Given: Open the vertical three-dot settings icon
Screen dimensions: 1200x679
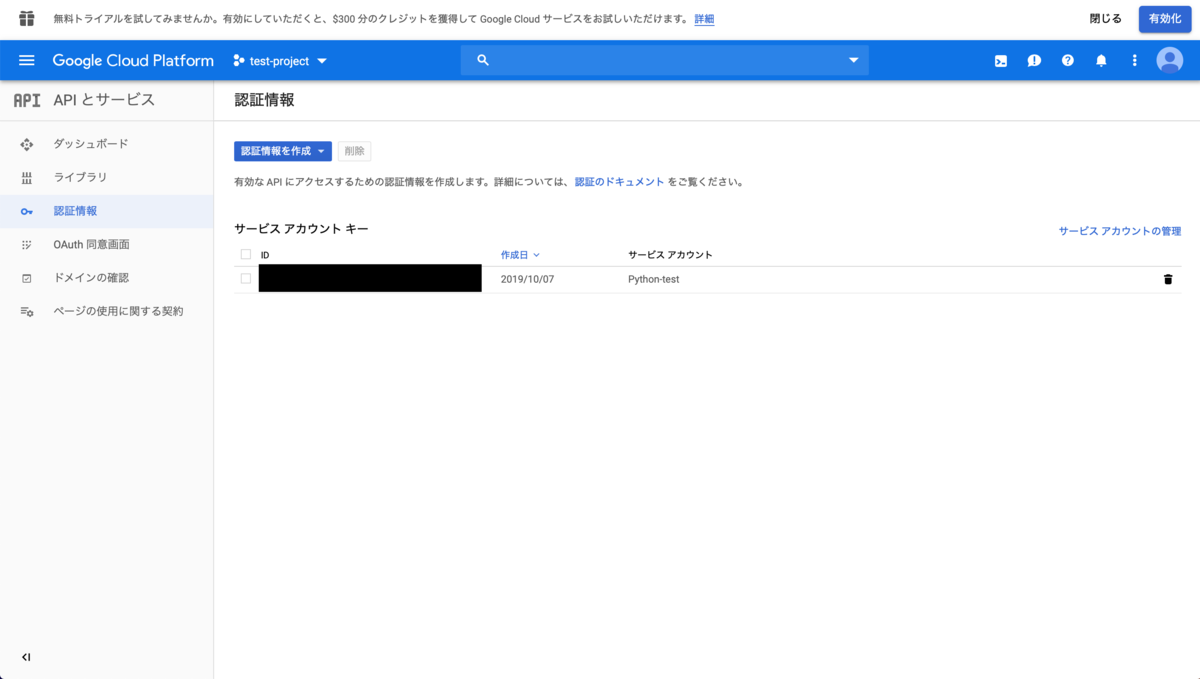Looking at the screenshot, I should [x=1134, y=60].
